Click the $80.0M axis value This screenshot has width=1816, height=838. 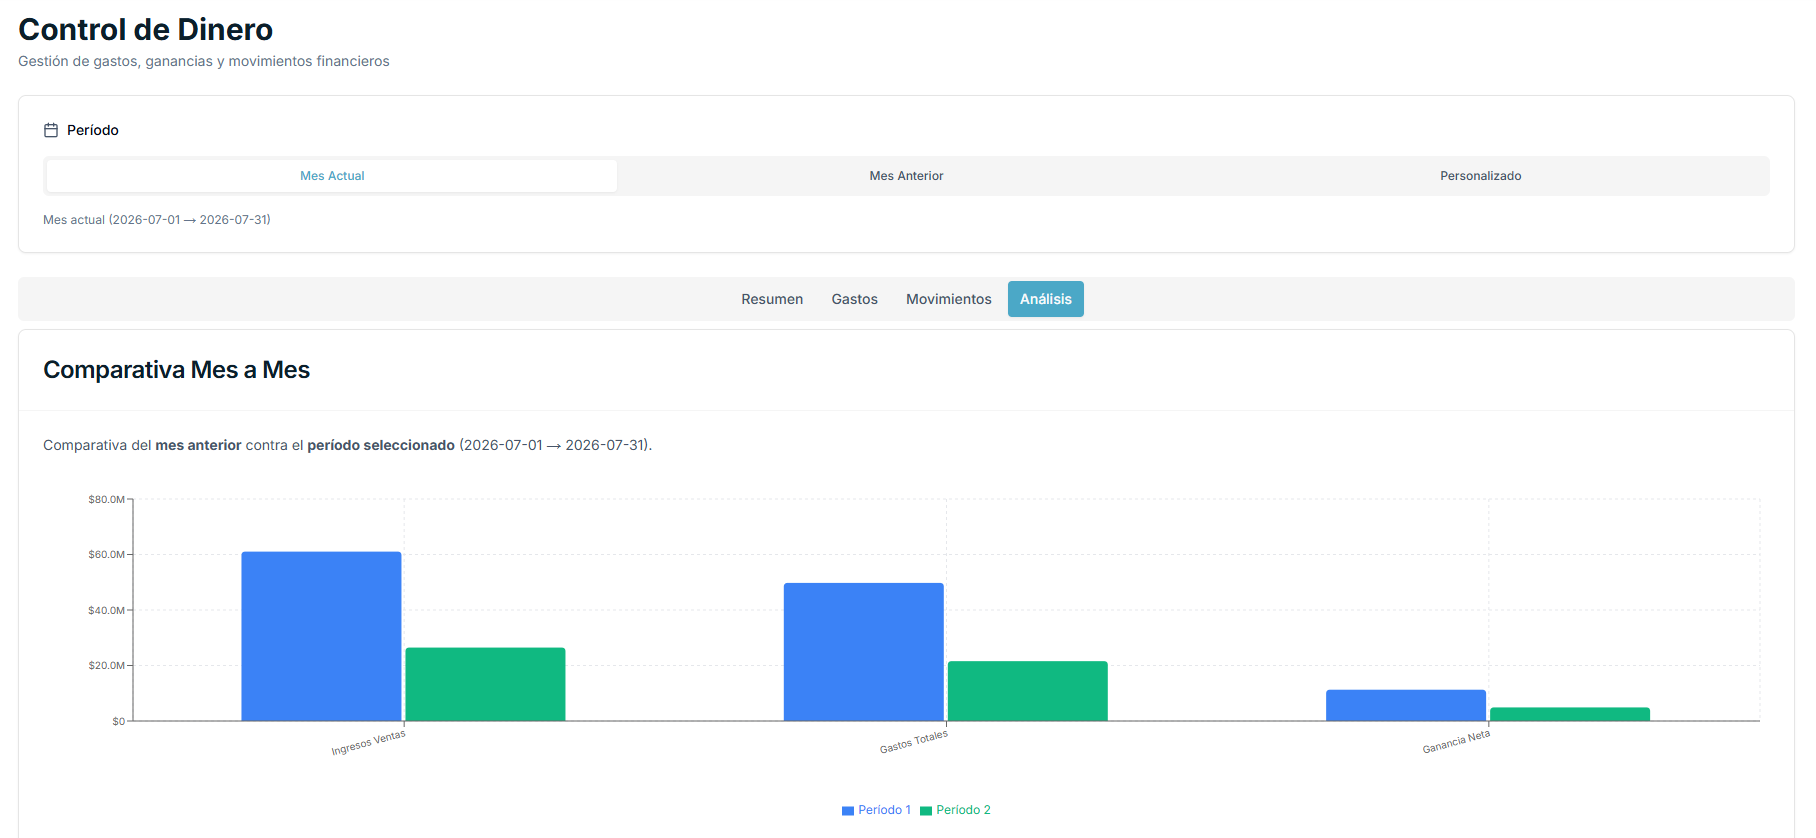pos(106,499)
